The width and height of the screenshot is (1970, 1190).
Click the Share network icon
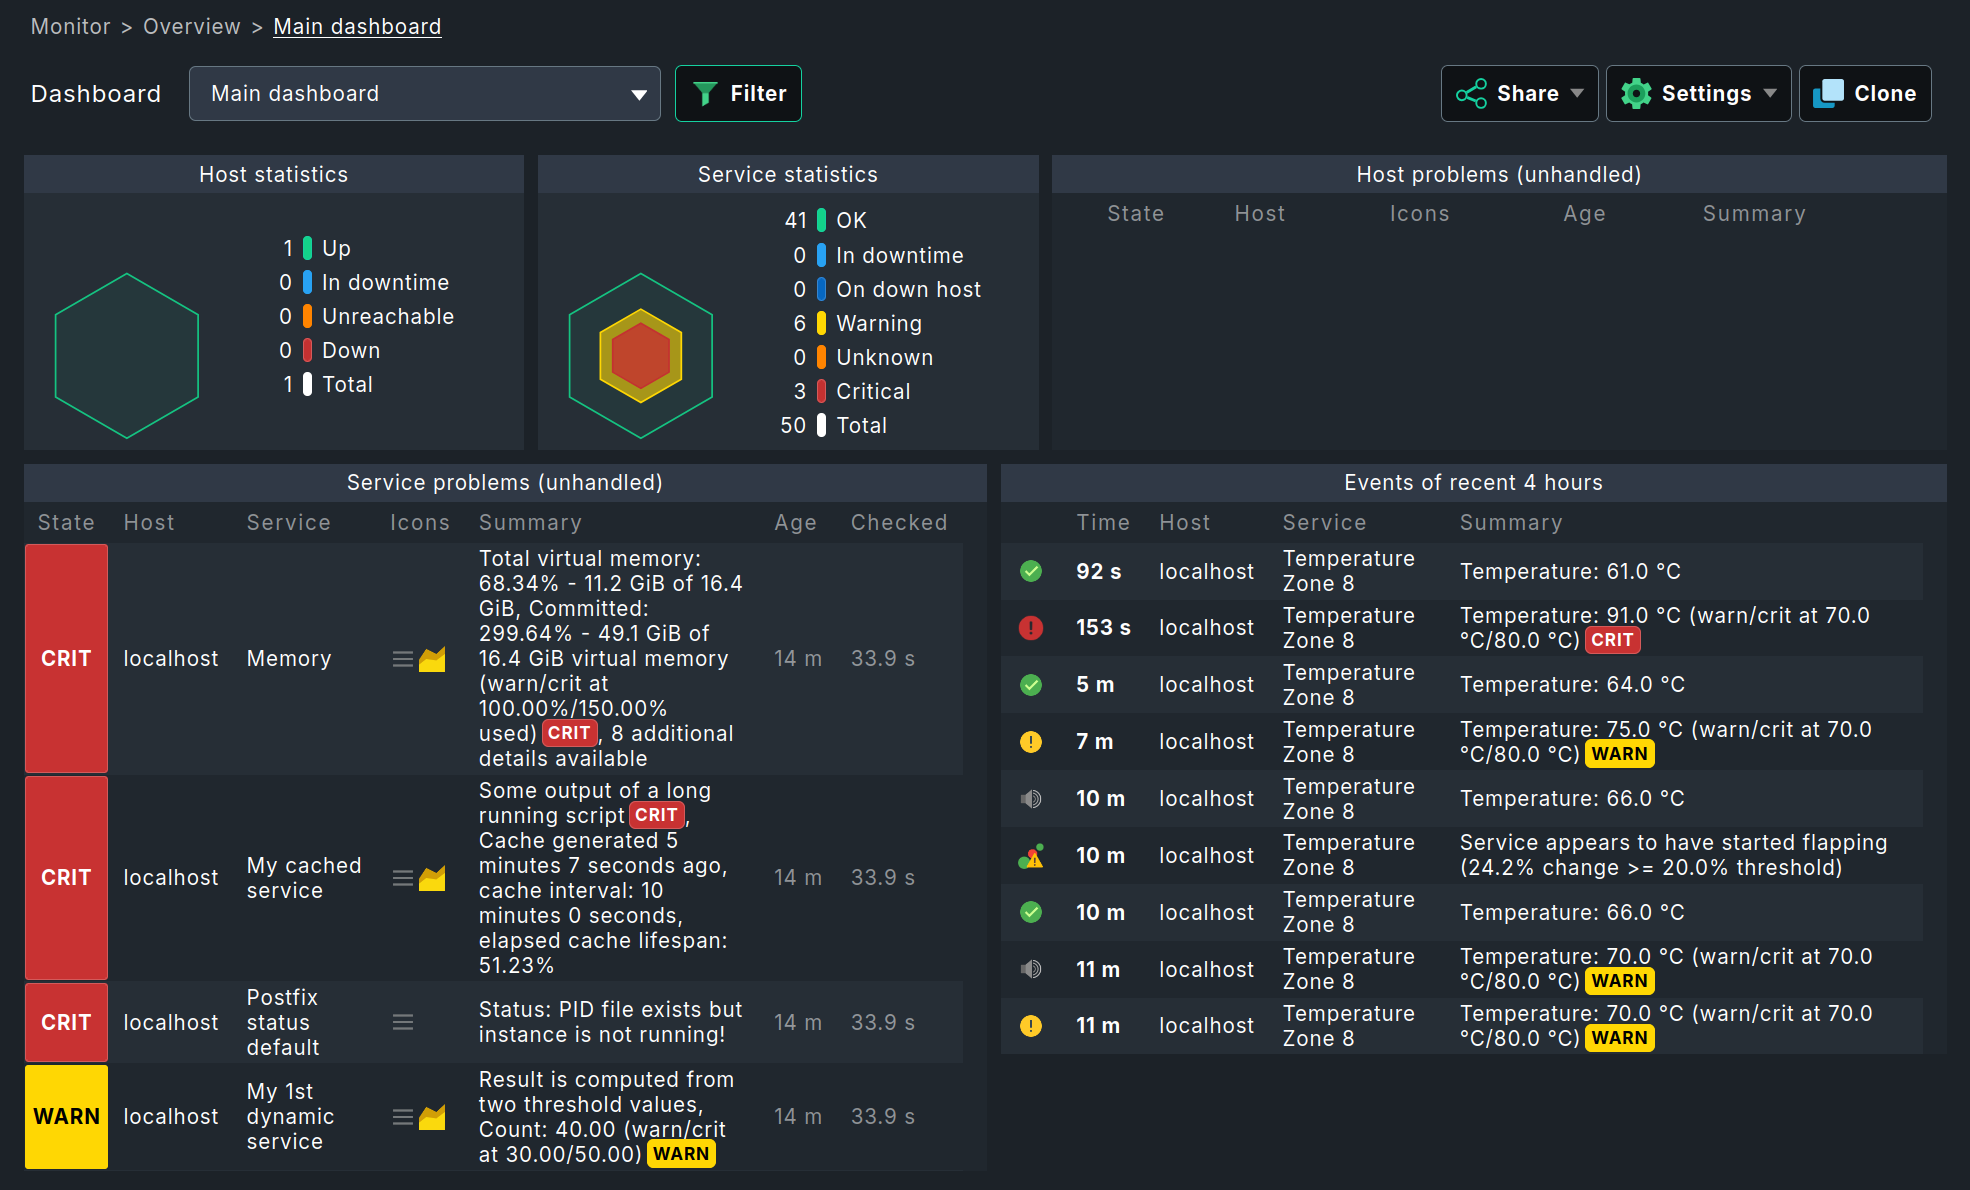coord(1470,93)
